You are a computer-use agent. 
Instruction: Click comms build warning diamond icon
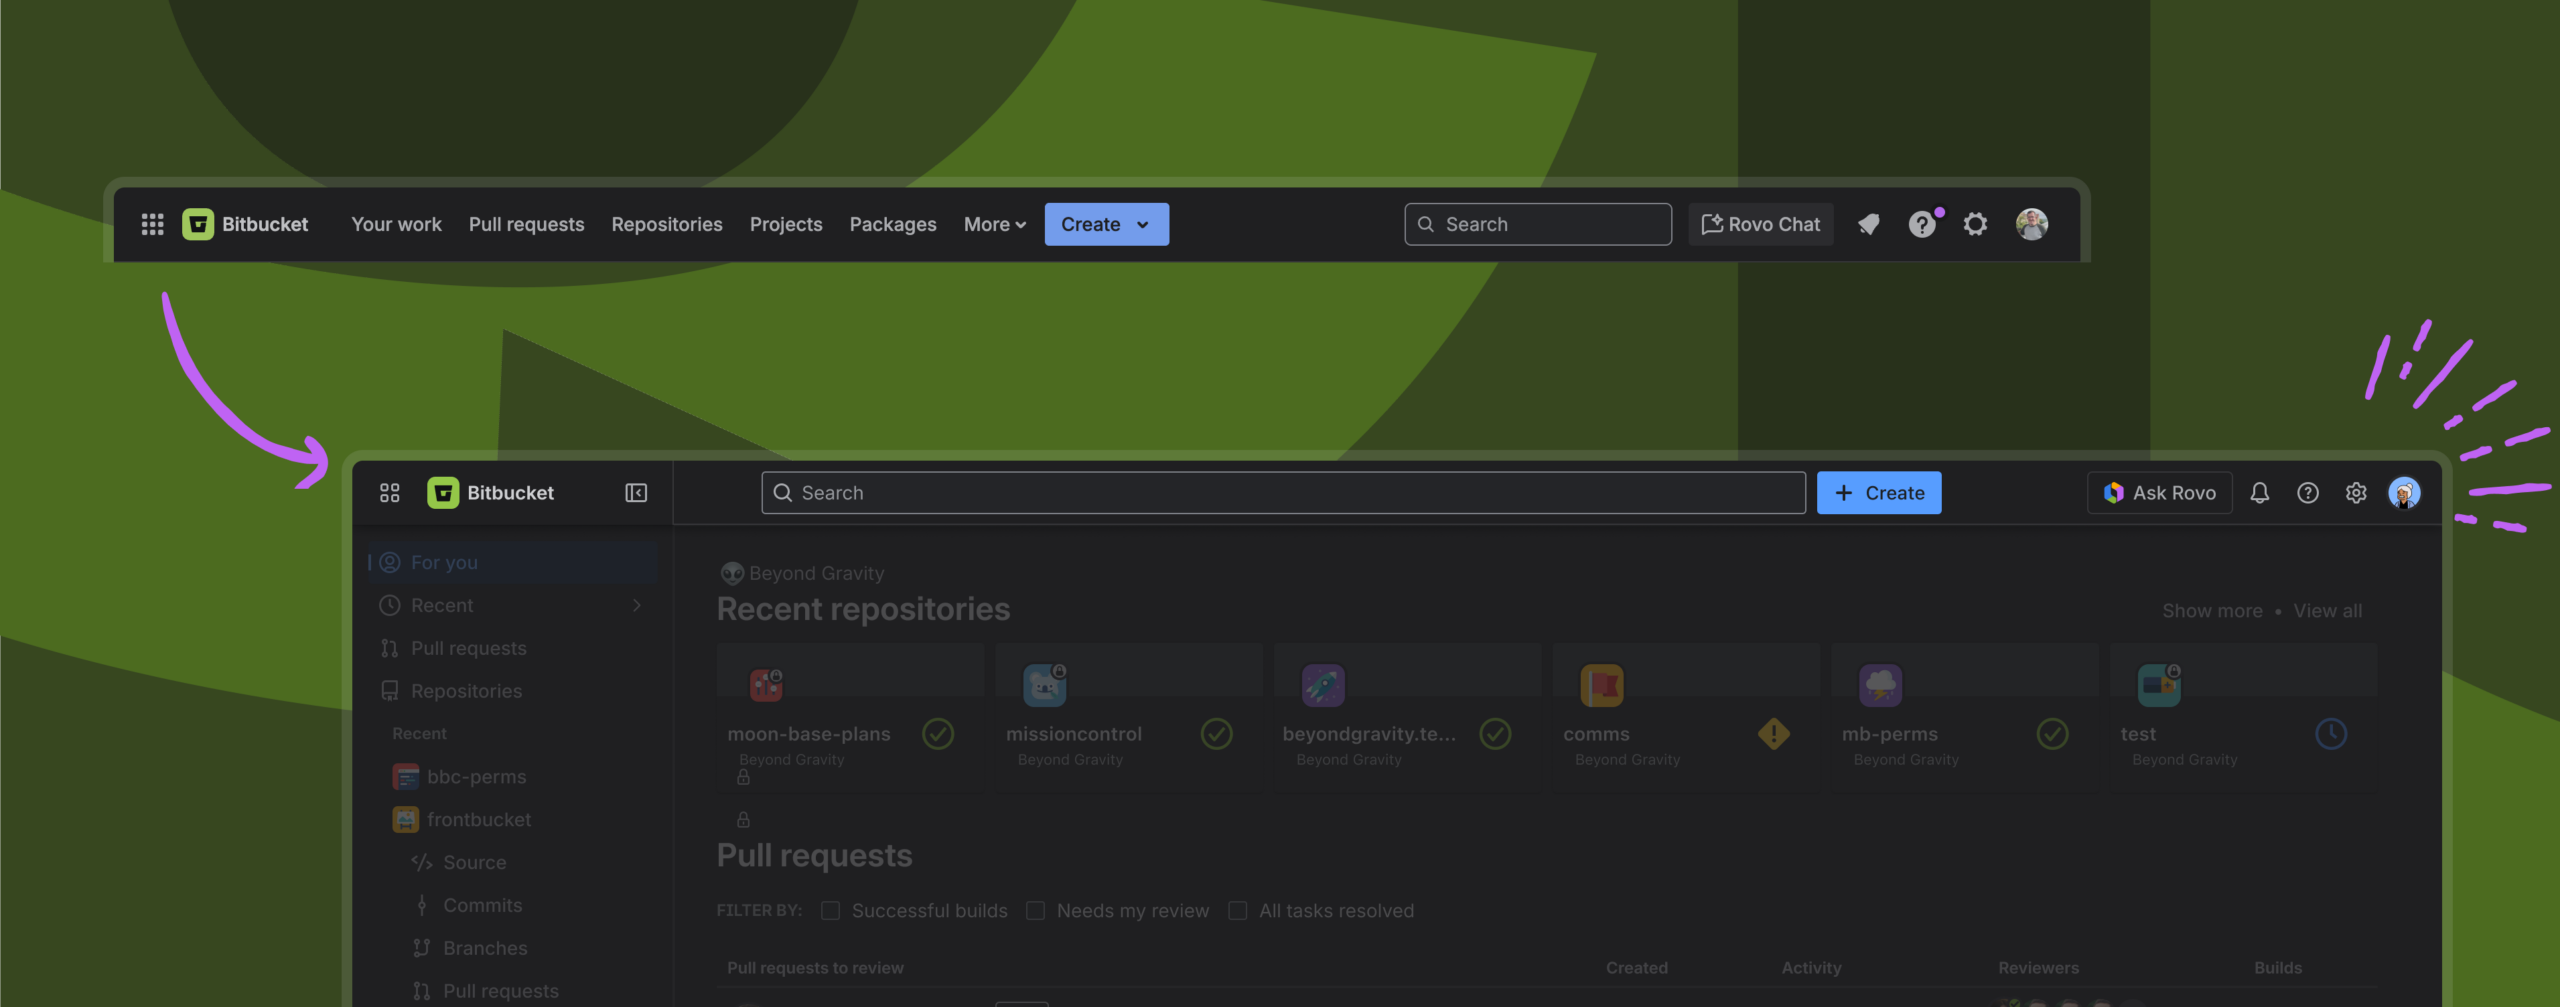pyautogui.click(x=1774, y=734)
